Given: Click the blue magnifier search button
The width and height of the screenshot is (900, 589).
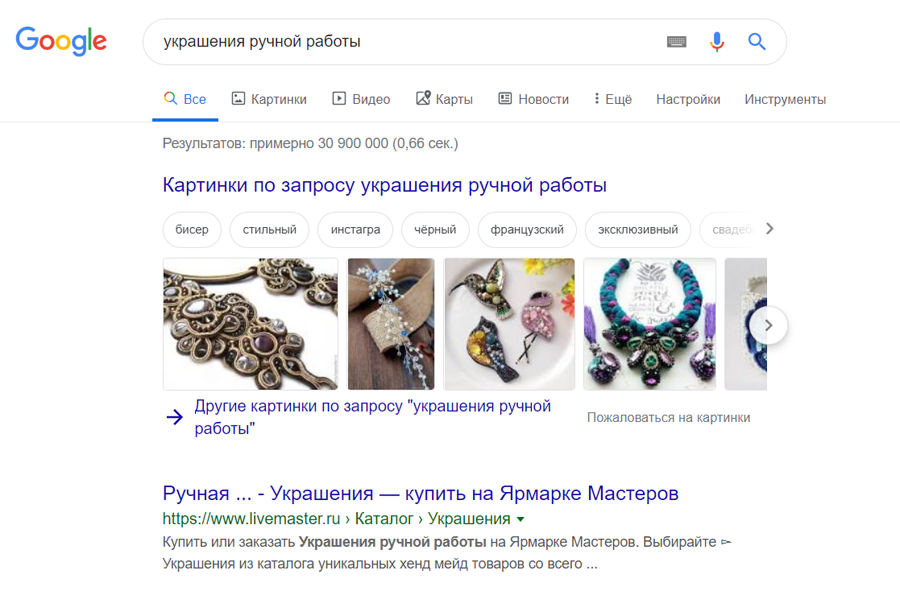Looking at the screenshot, I should (757, 41).
